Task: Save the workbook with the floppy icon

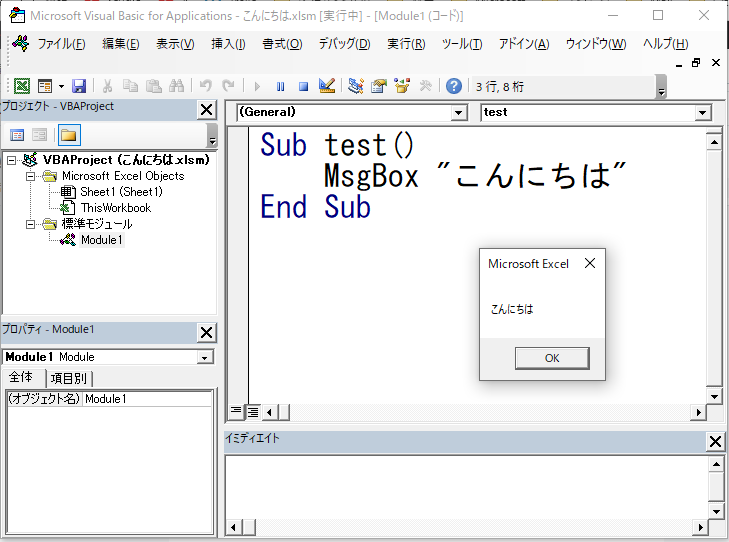Action: 79,86
